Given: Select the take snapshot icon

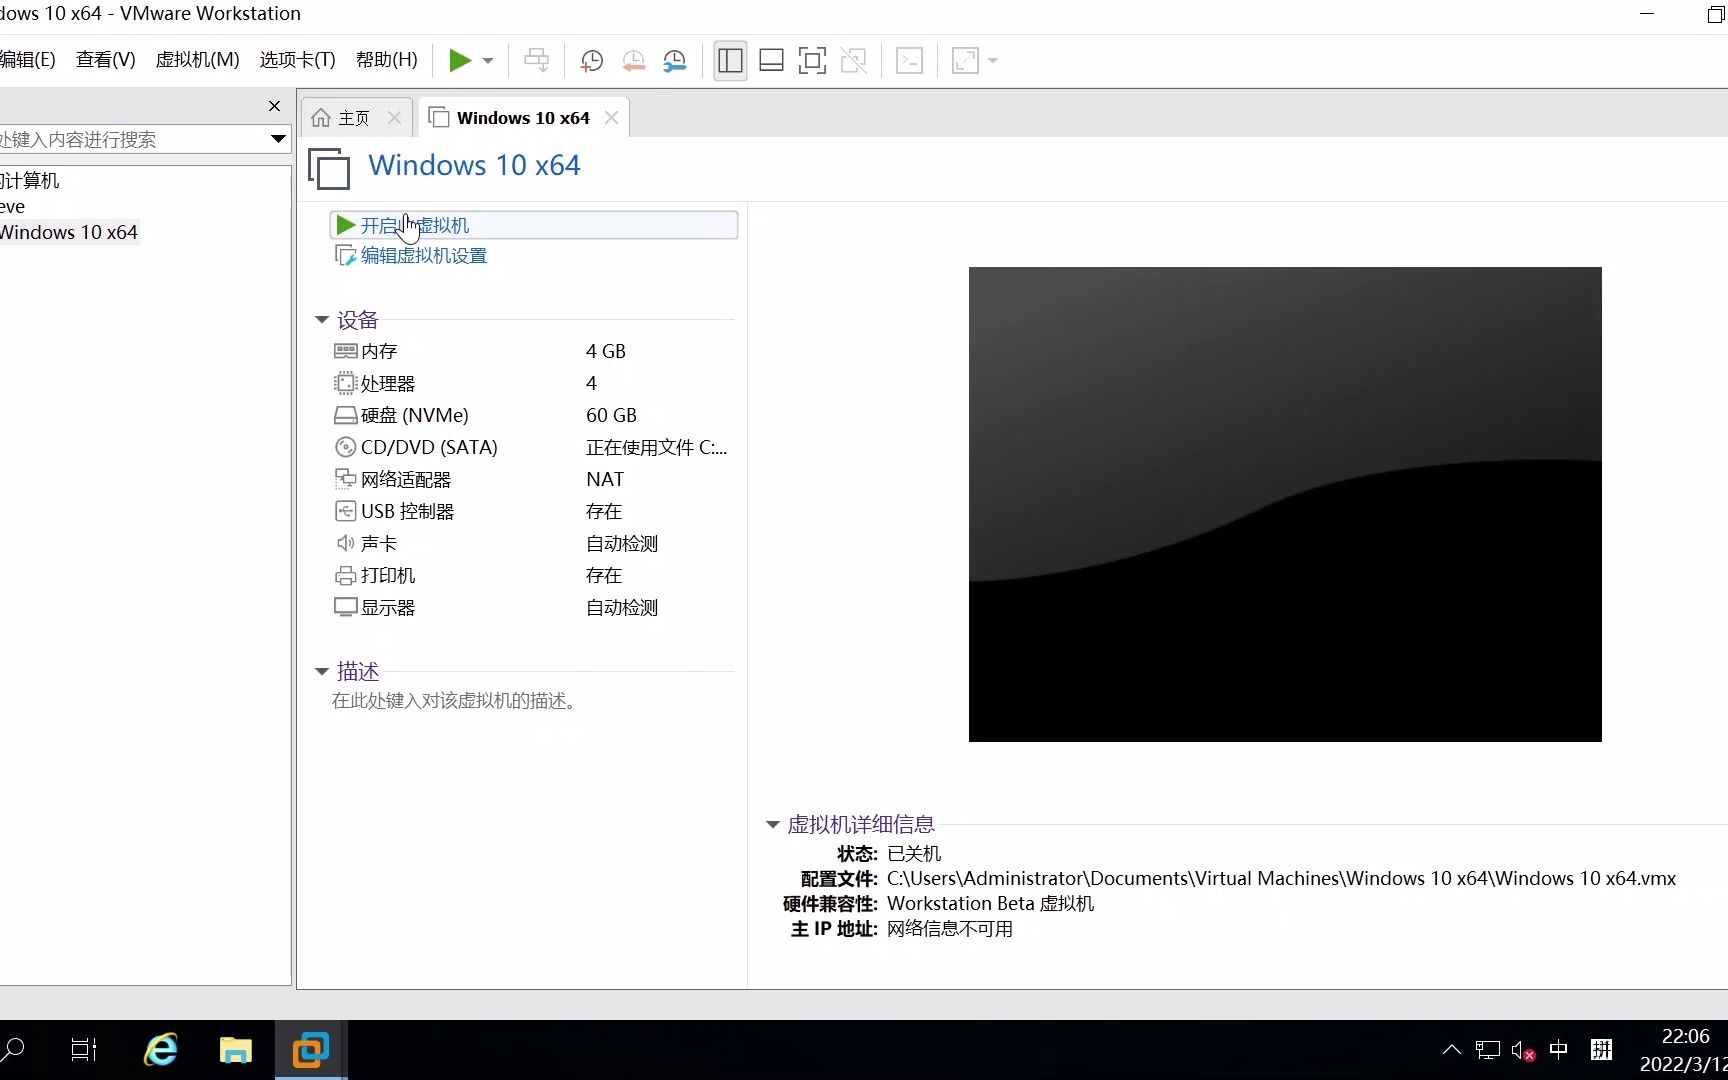Looking at the screenshot, I should tap(591, 60).
